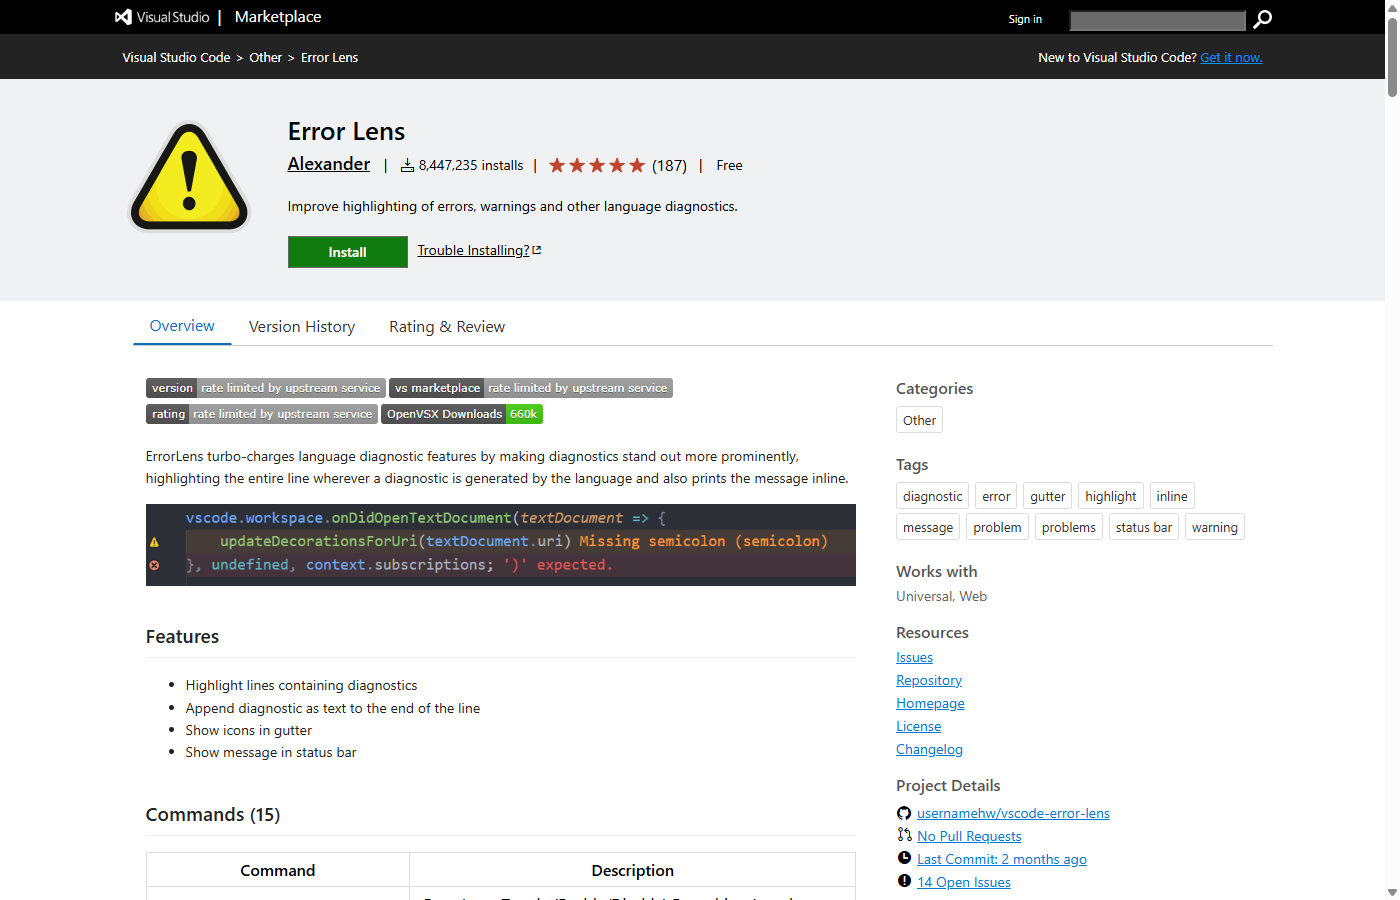
Task: Click the Error Lens warning triangle logo
Action: coord(189,177)
